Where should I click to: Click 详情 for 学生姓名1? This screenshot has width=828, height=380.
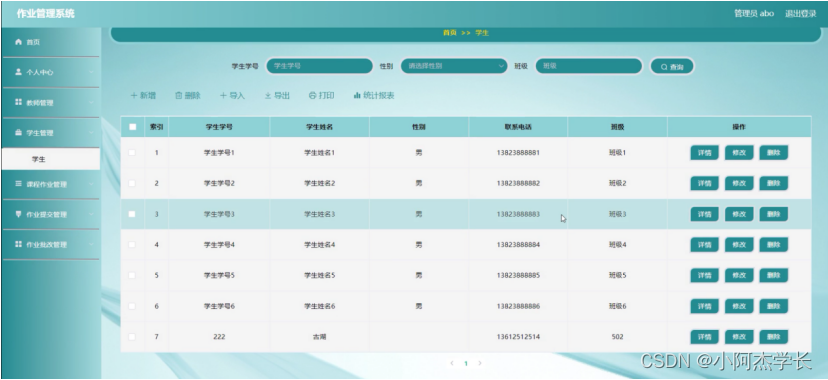704,153
